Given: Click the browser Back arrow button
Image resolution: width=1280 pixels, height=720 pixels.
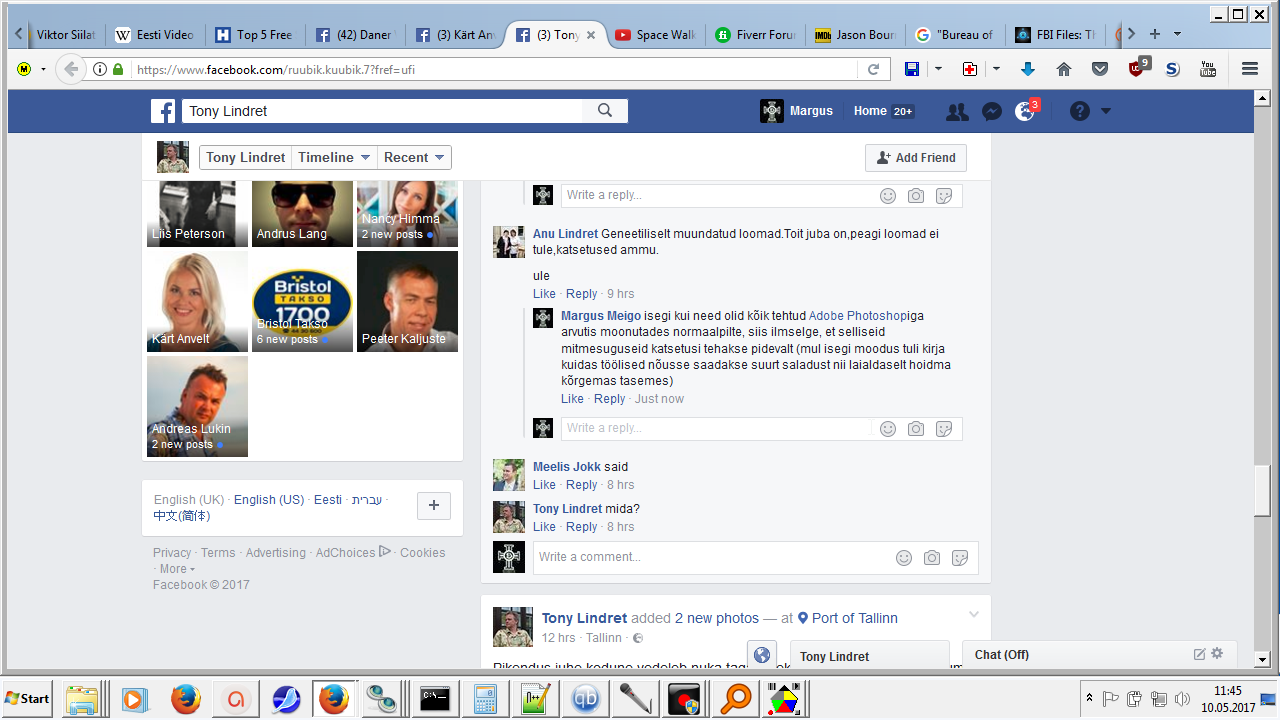Looking at the screenshot, I should click(70, 69).
